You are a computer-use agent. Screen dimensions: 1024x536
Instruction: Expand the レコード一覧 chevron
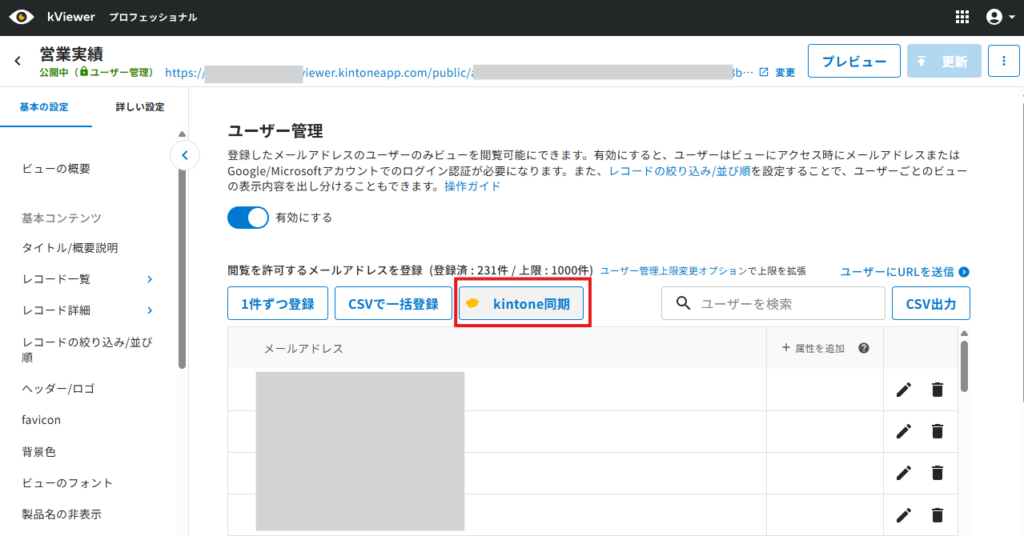(x=150, y=279)
